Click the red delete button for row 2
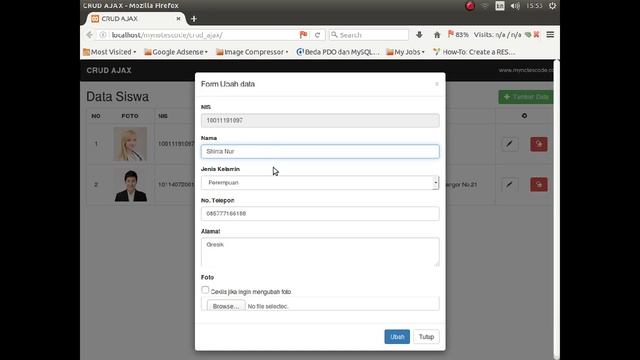Viewport: 640px width, 360px height. 539,184
